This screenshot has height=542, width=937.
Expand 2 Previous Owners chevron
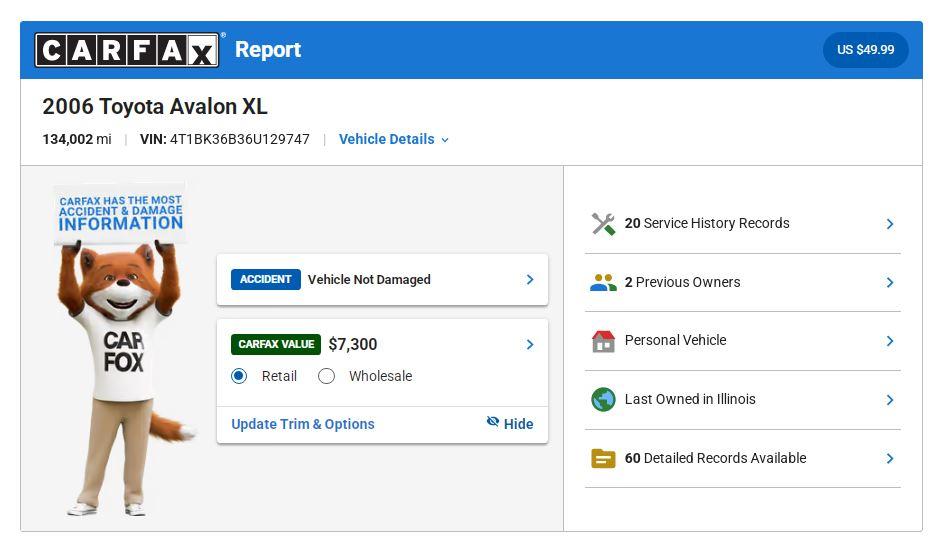890,283
